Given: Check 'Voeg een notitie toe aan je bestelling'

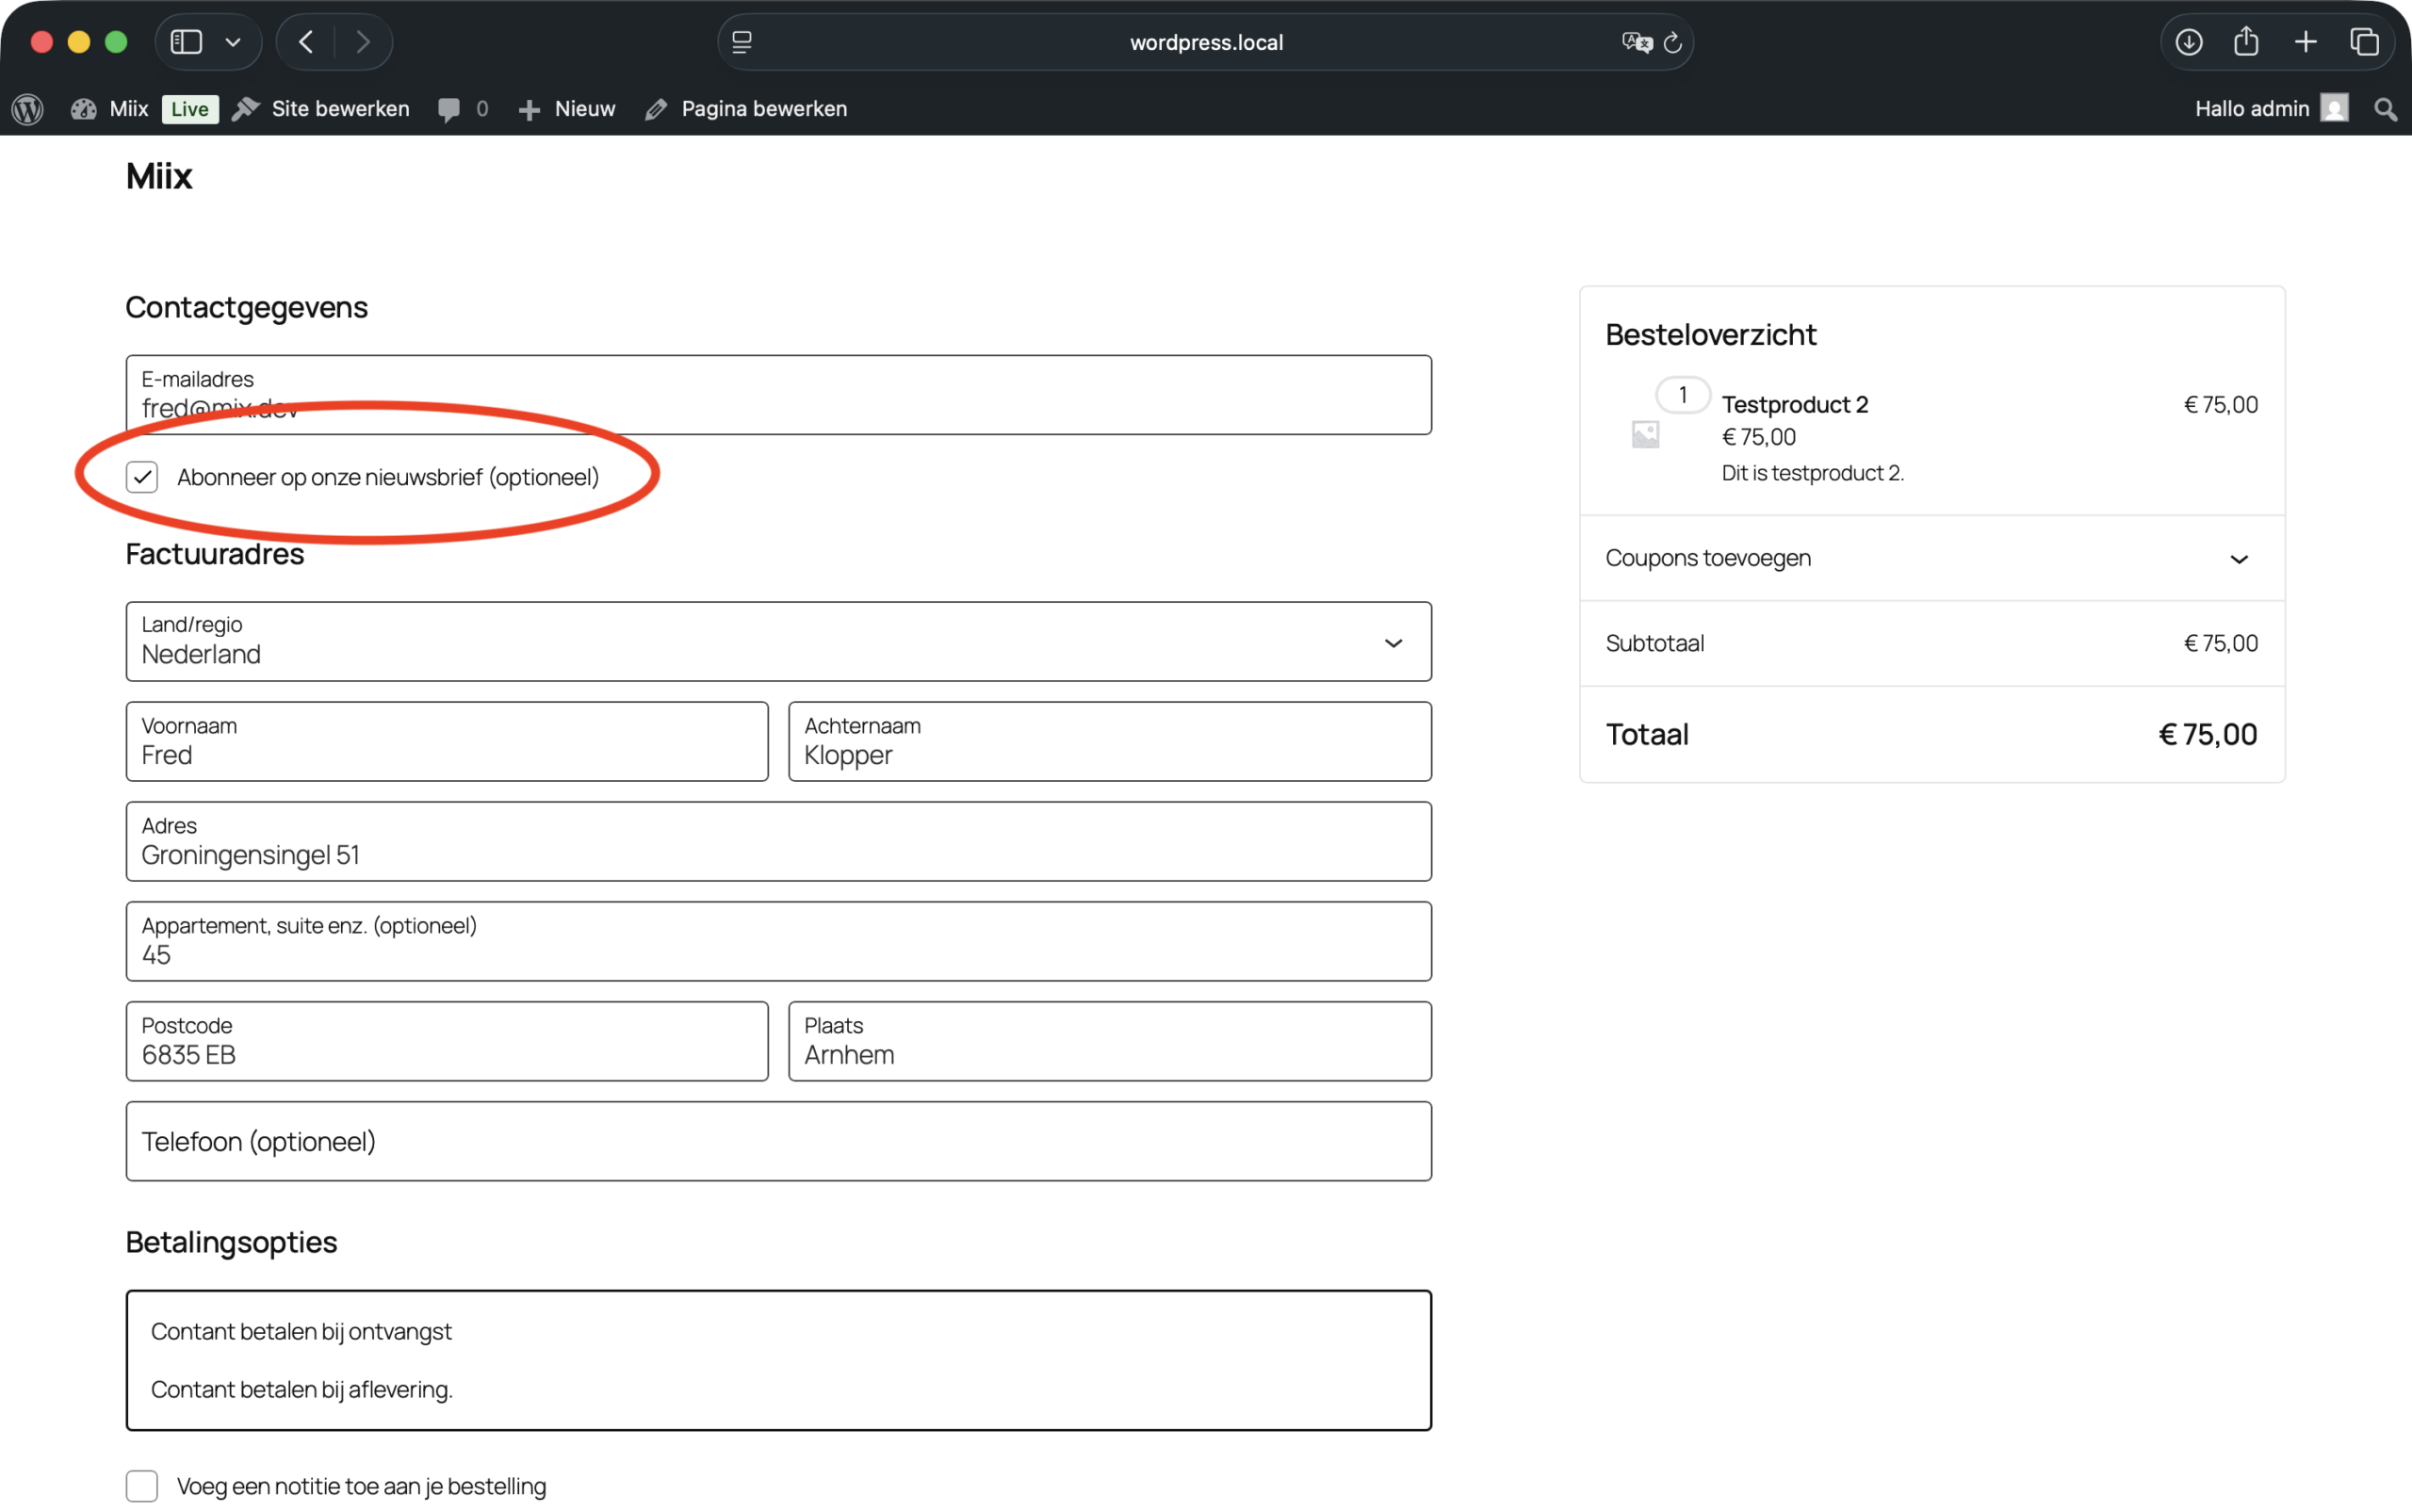Looking at the screenshot, I should 143,1486.
